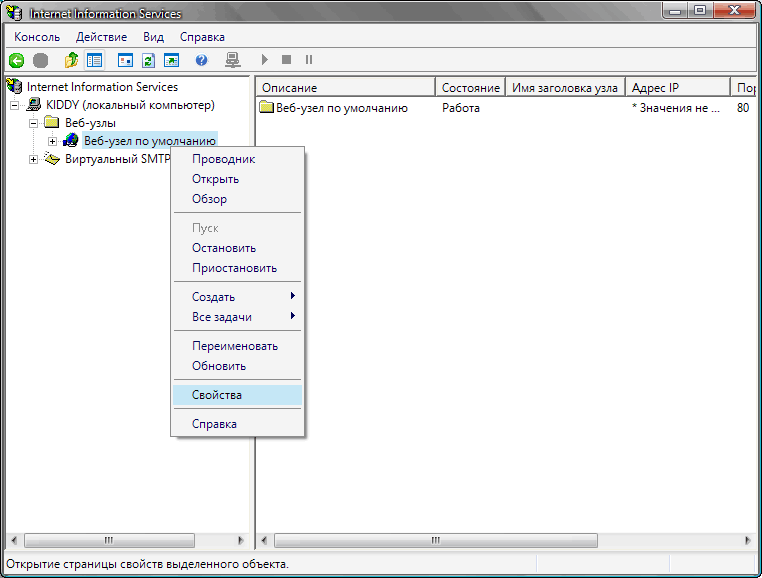
Task: Click folder icon in the list row
Action: click(266, 107)
